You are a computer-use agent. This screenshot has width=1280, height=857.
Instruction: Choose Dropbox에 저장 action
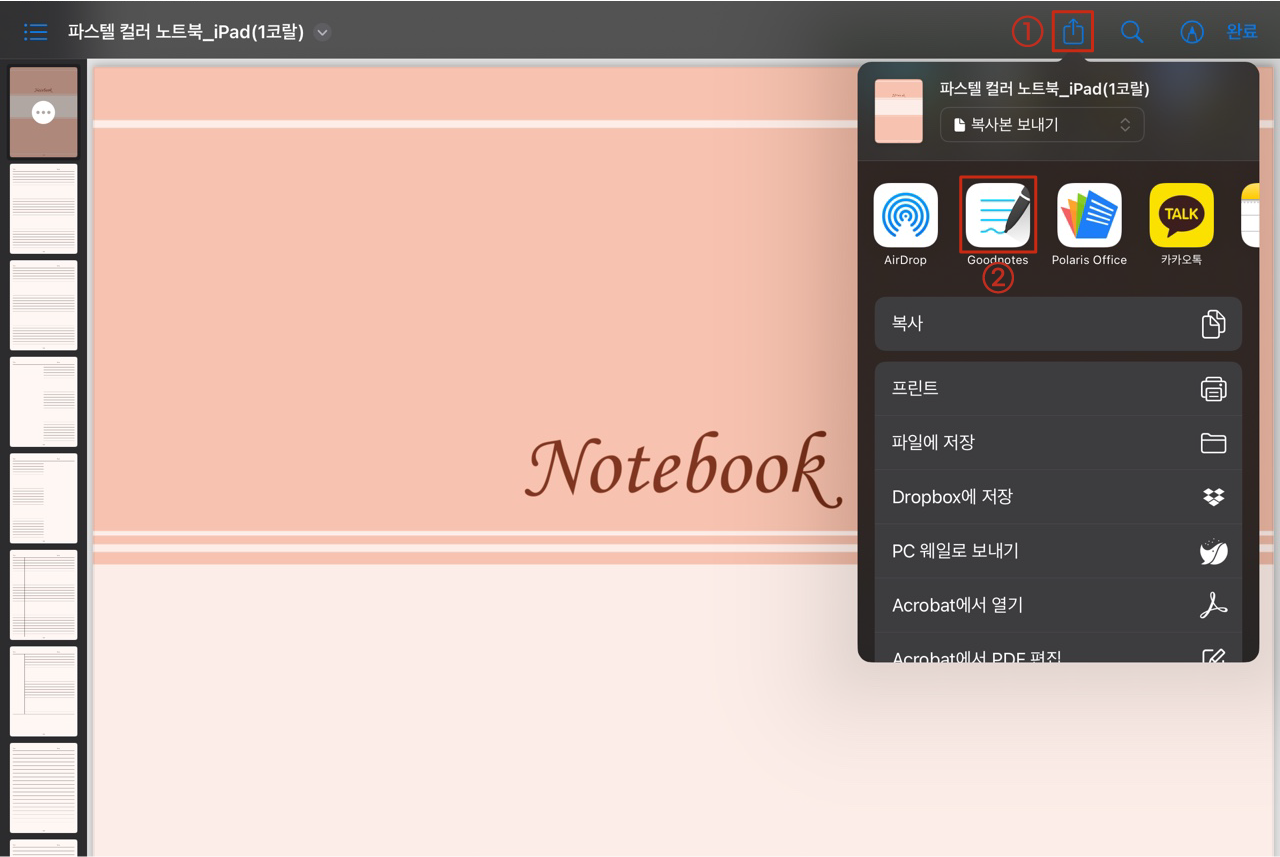(x=1058, y=497)
